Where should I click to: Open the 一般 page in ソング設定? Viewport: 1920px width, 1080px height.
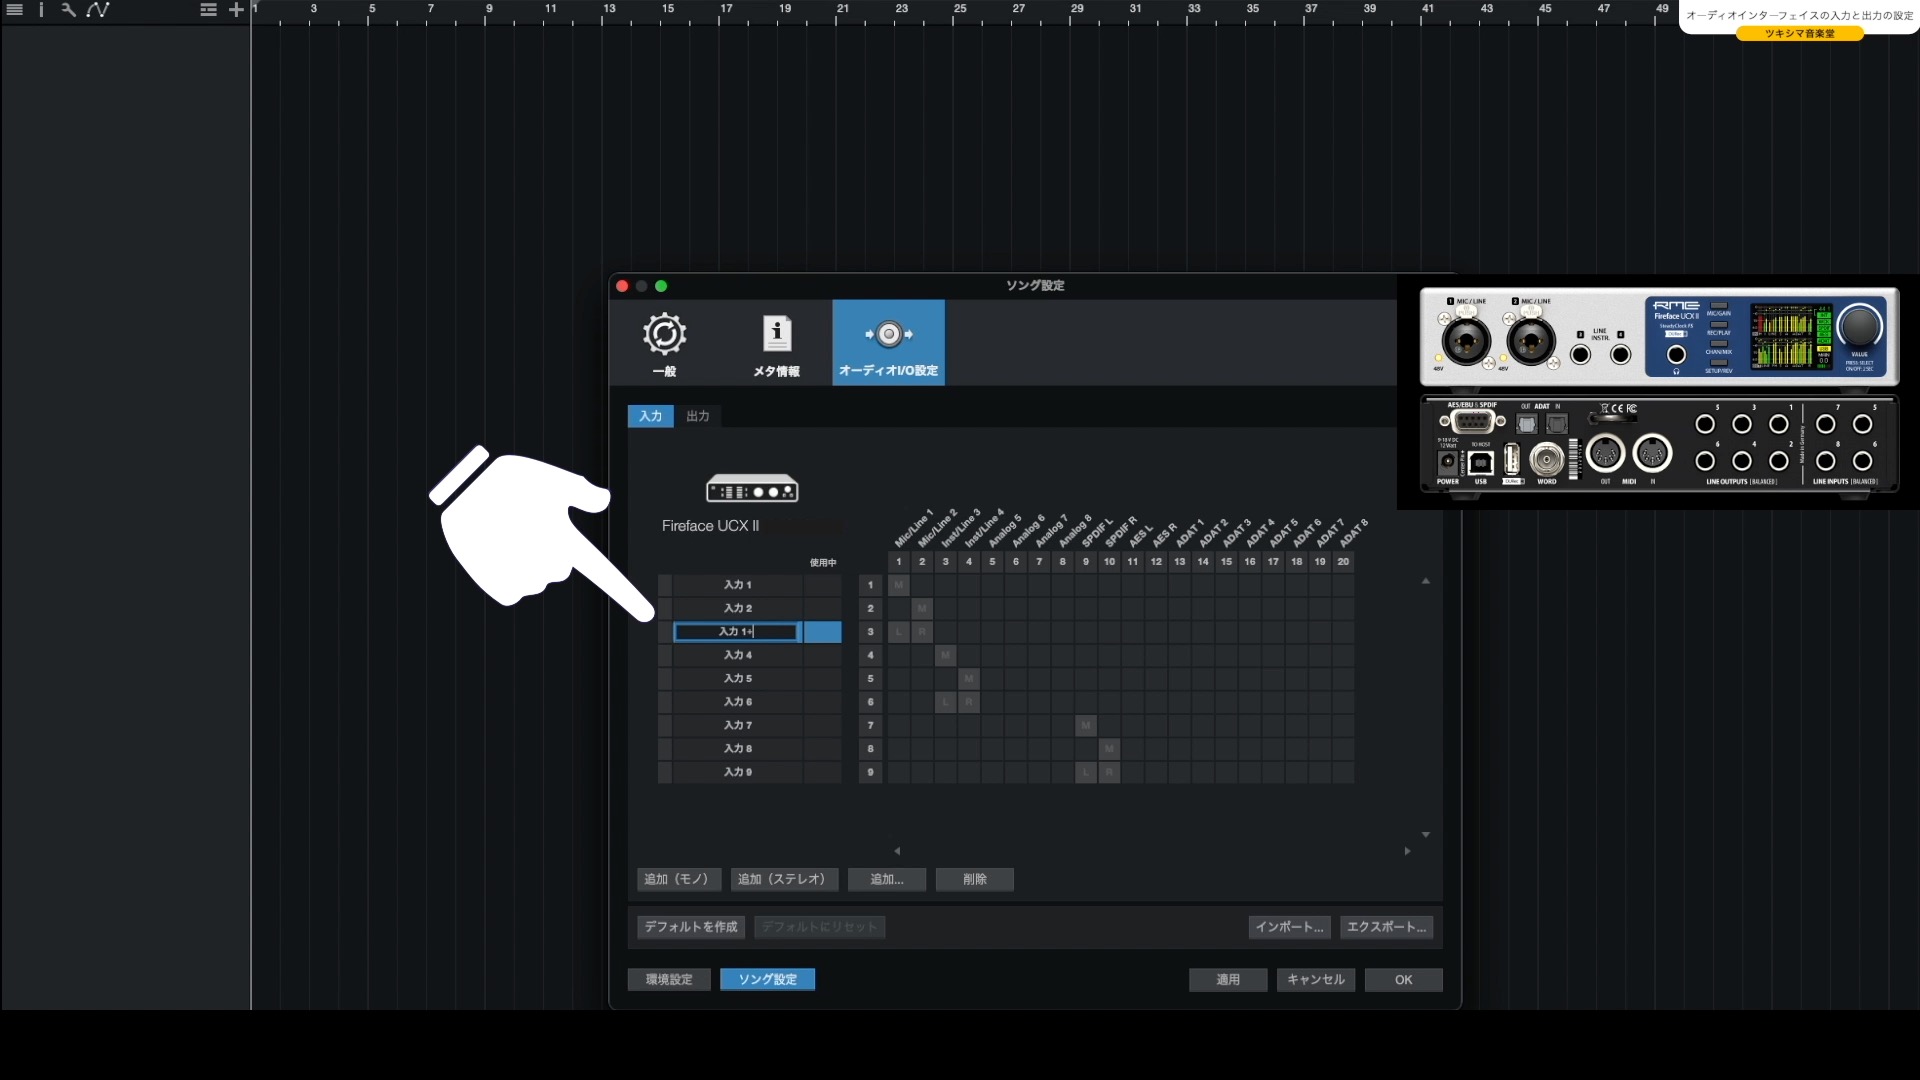coord(665,343)
